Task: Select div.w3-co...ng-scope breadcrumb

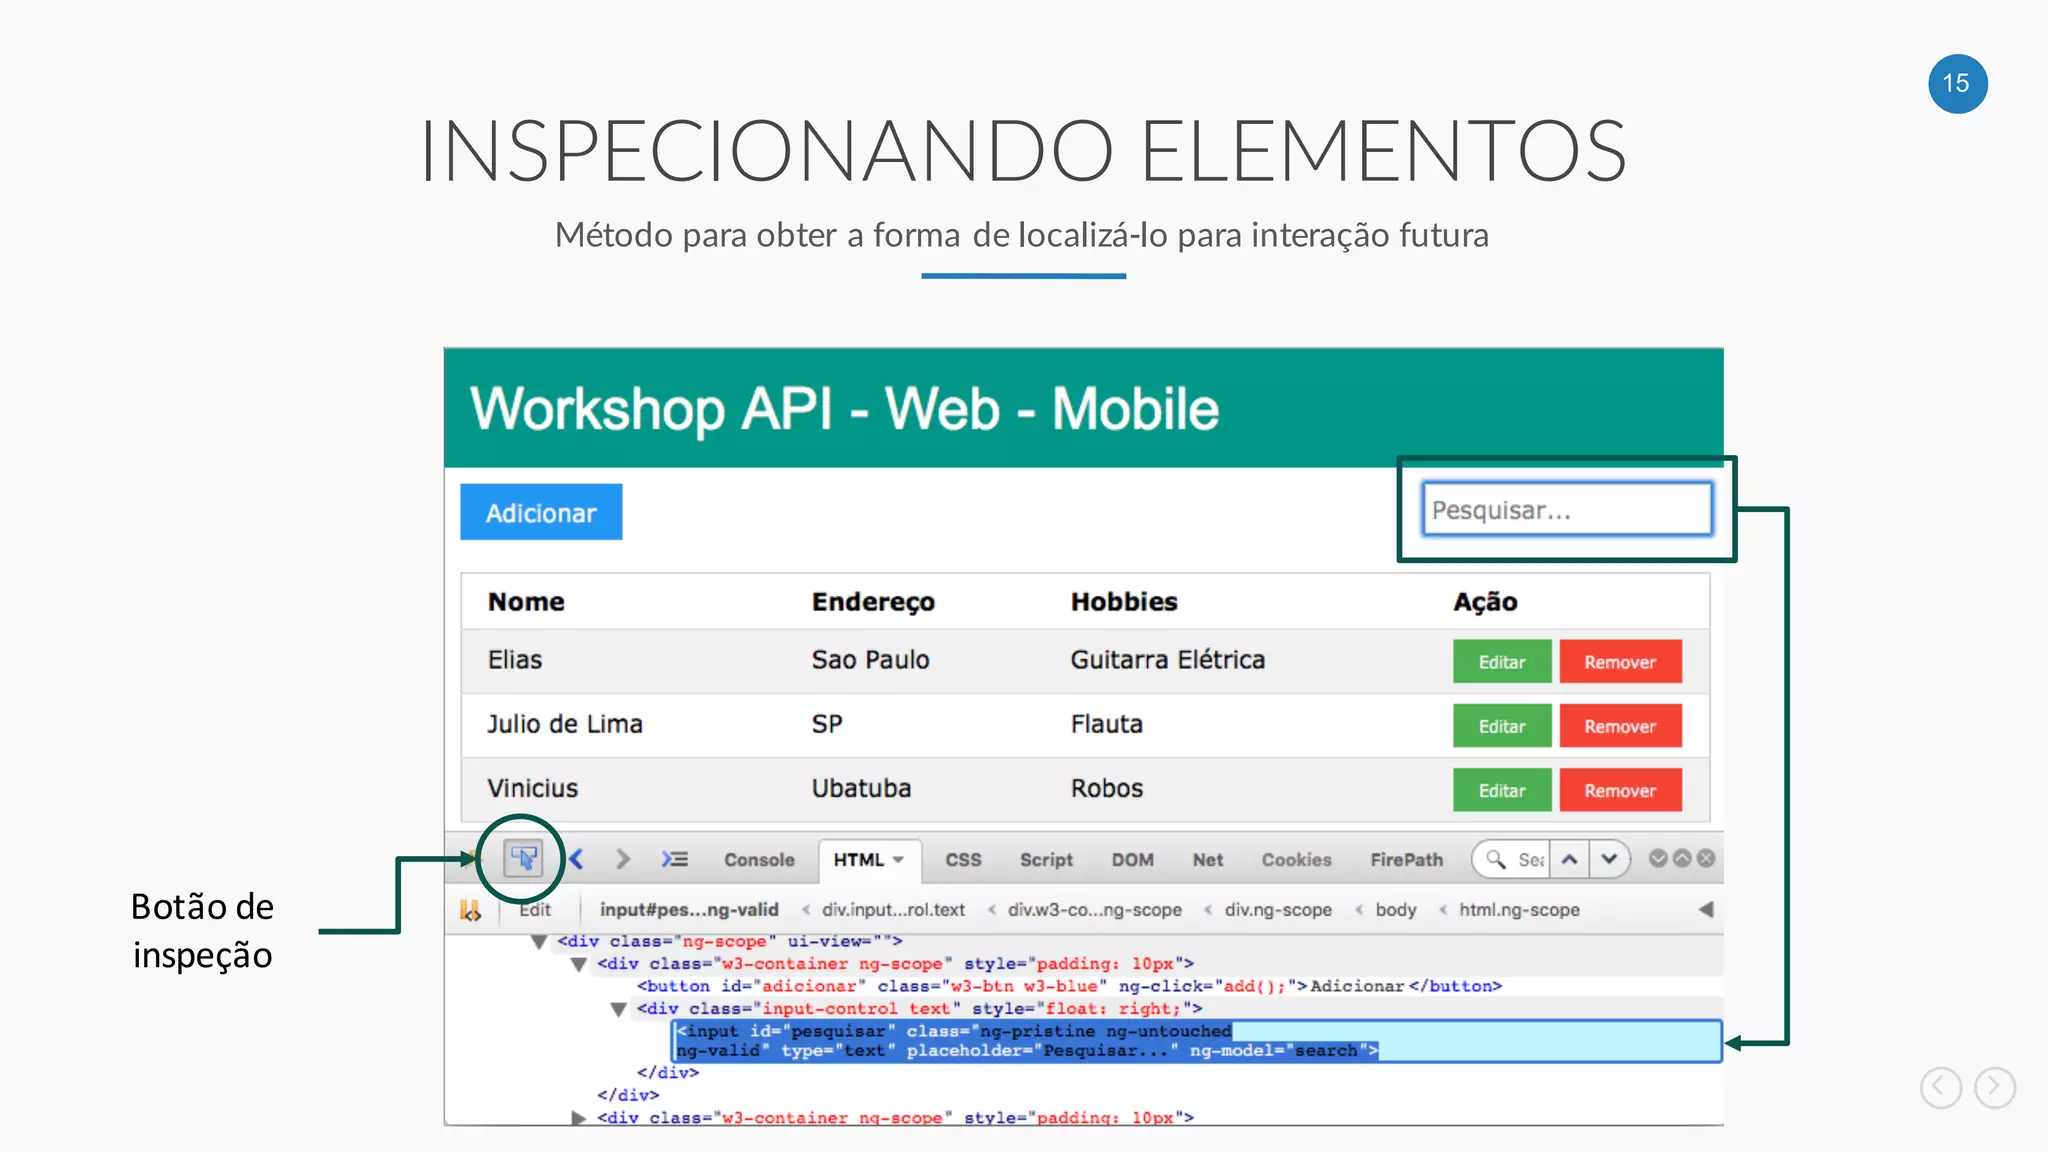Action: tap(1094, 910)
